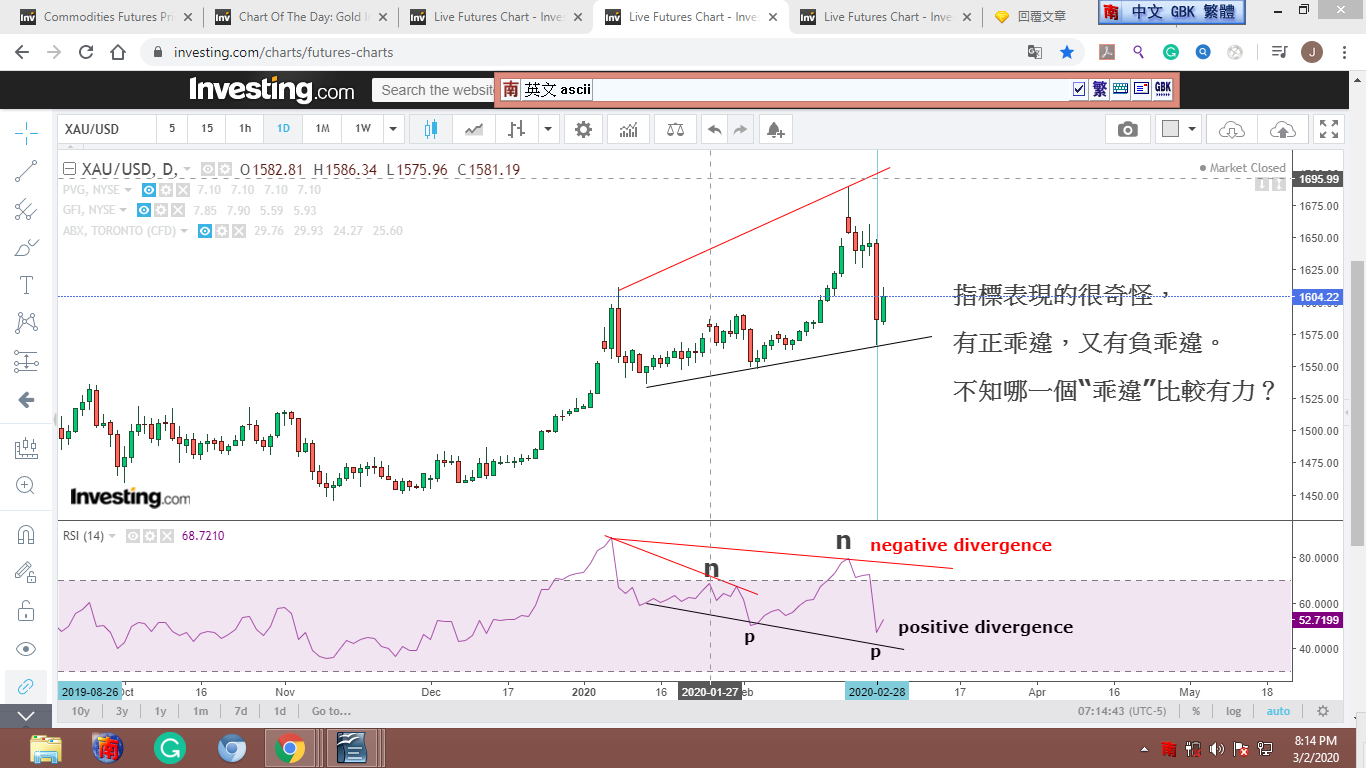Click the back arrow in left toolbar

click(x=27, y=400)
